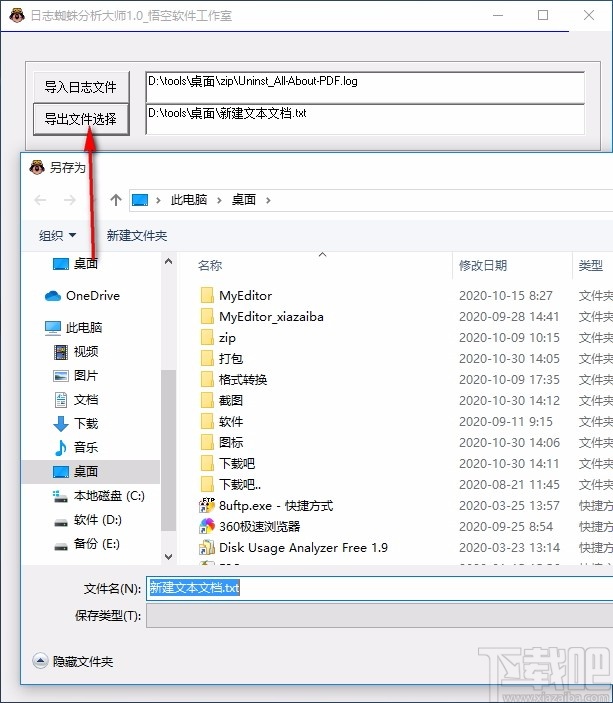Close the 日志蜘蛛分析大师 window

click(589, 15)
